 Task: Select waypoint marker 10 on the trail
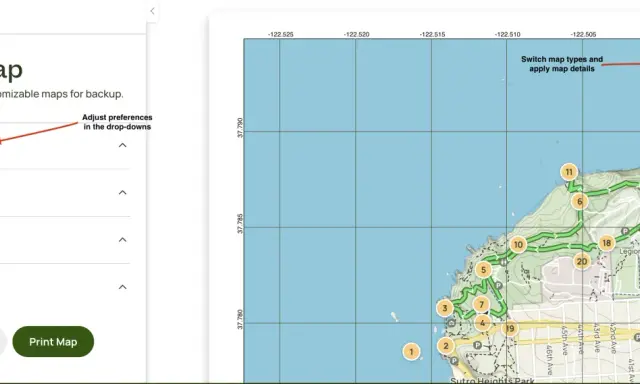pyautogui.click(x=518, y=244)
